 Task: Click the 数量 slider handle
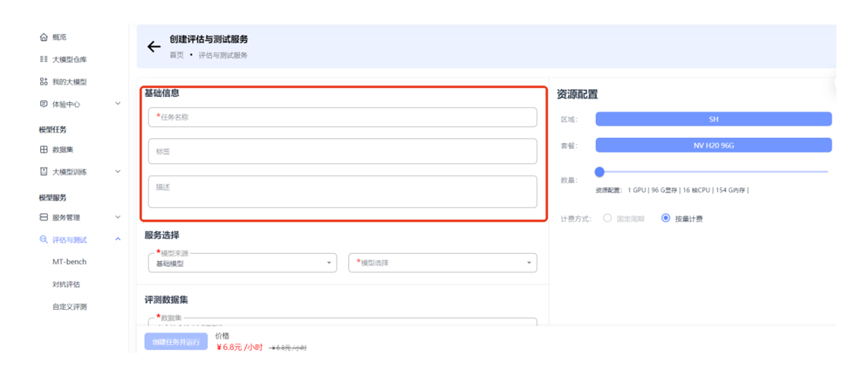coord(600,172)
